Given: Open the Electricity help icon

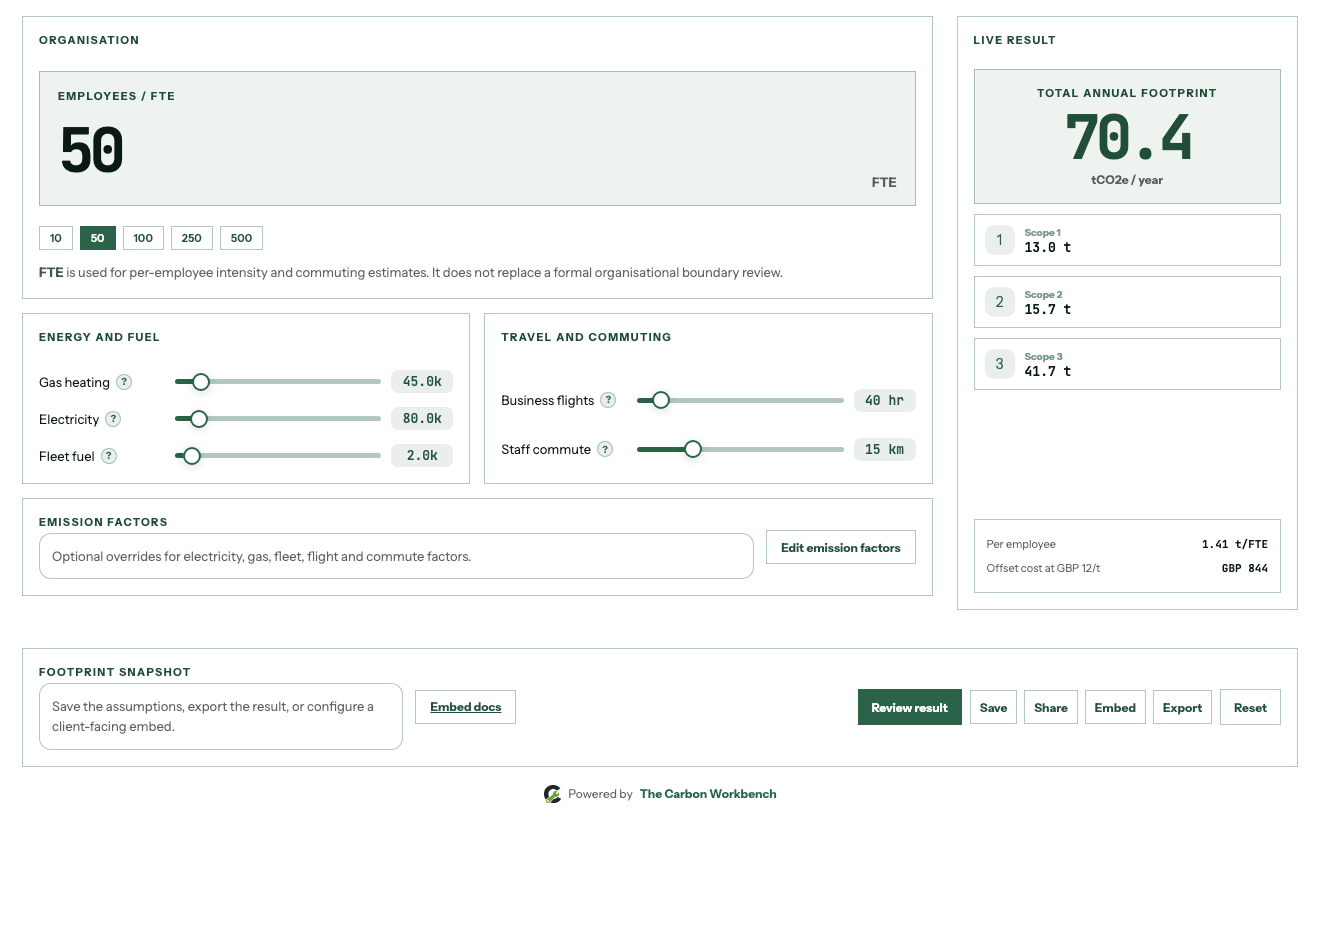Looking at the screenshot, I should tap(113, 419).
